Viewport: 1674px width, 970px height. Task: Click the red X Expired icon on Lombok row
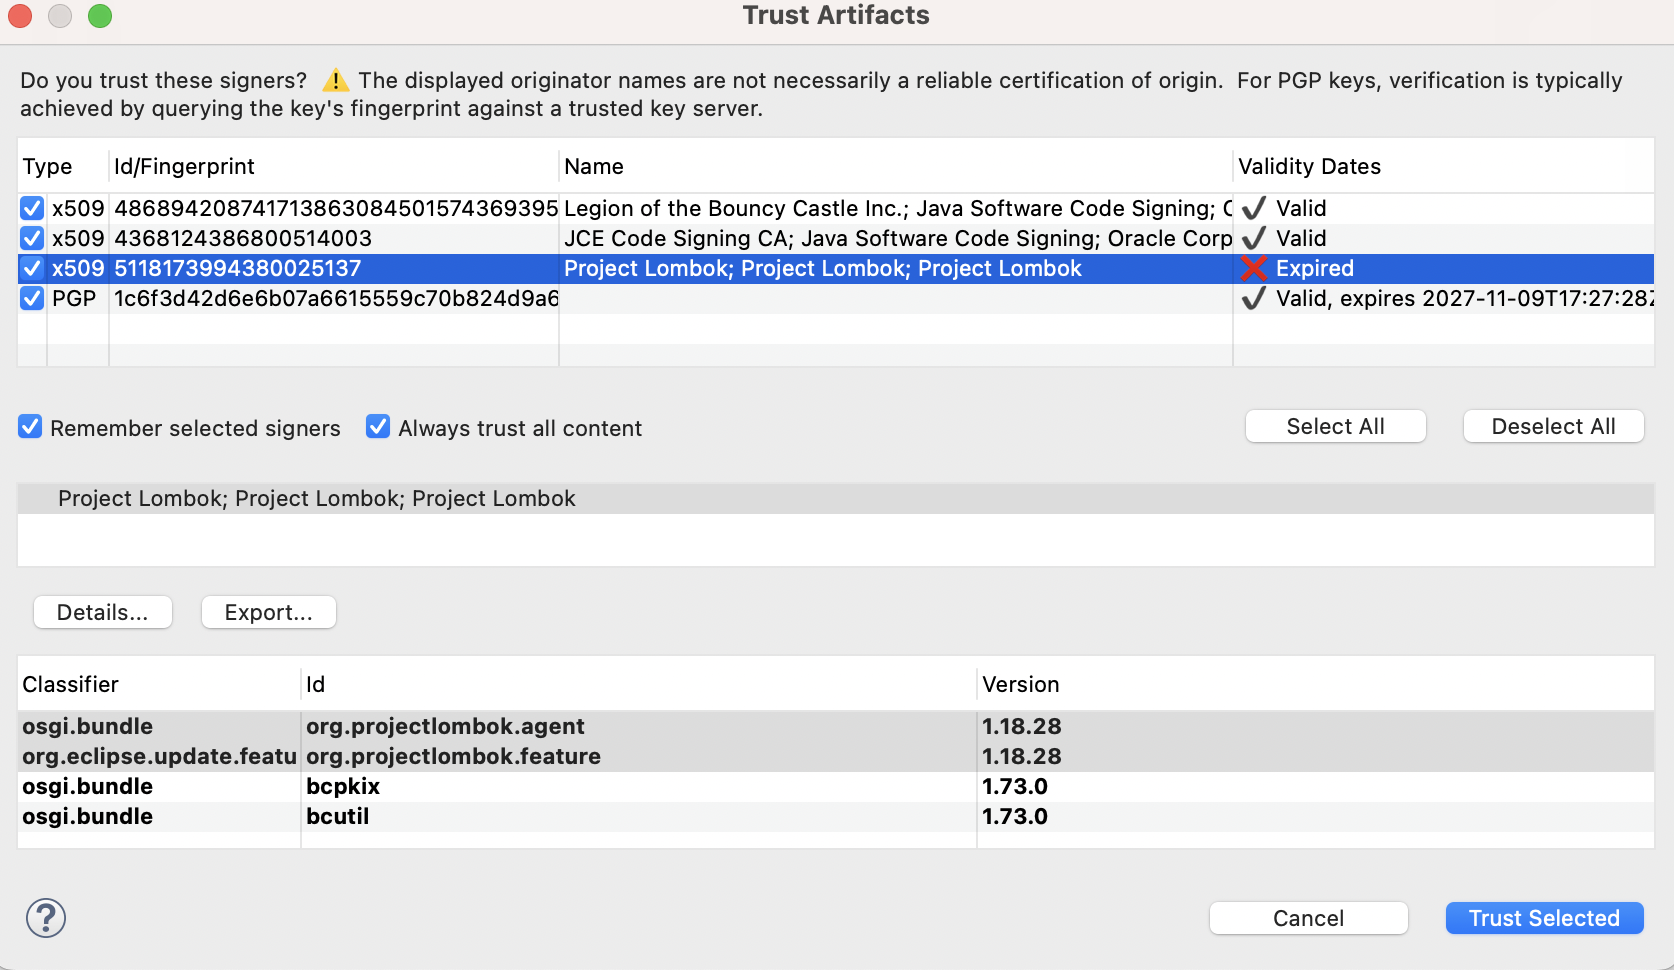[1254, 268]
